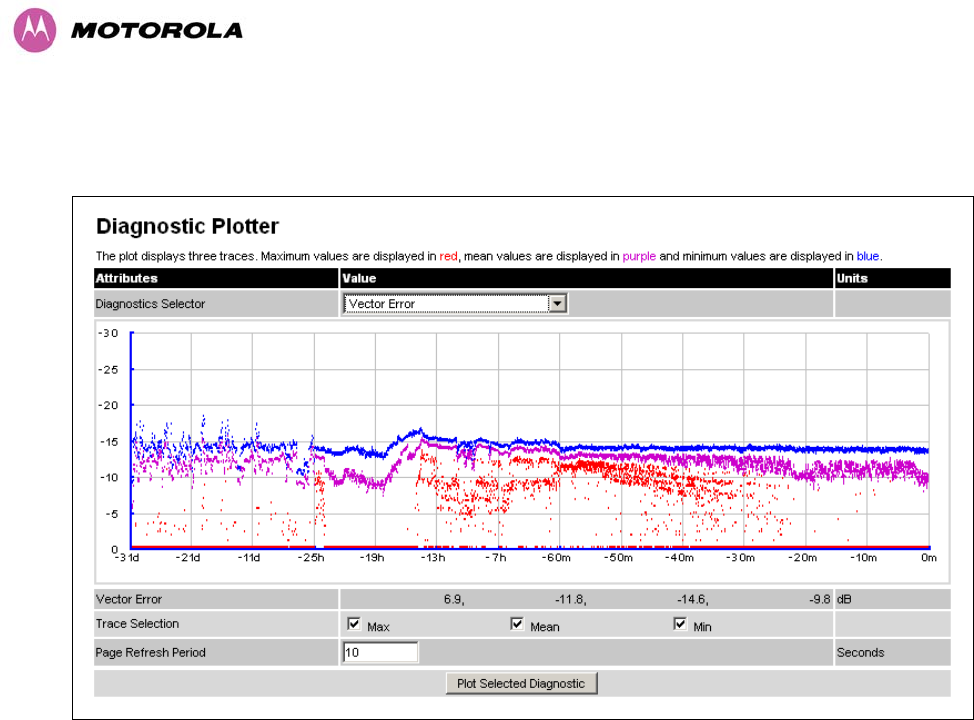Viewport: 974px width, 720px height.
Task: Click the 'dB' units text
Action: pos(844,599)
